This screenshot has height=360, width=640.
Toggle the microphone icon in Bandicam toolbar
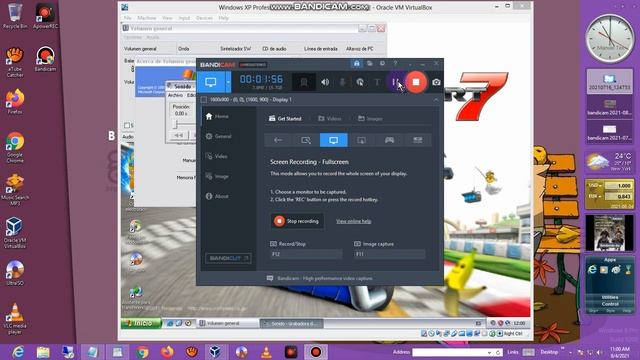pyautogui.click(x=342, y=82)
